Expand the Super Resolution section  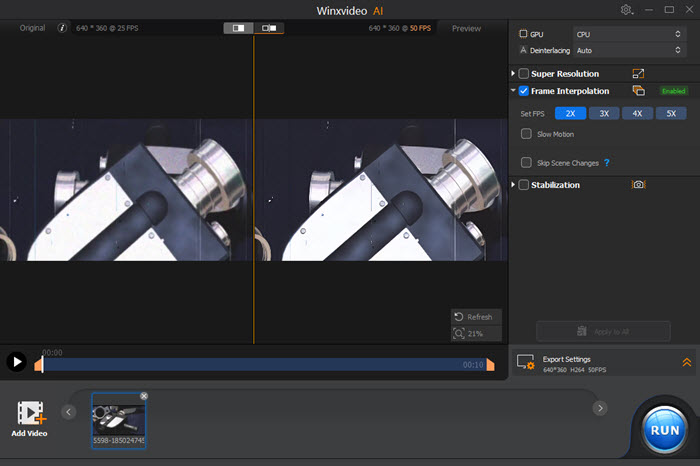point(513,73)
